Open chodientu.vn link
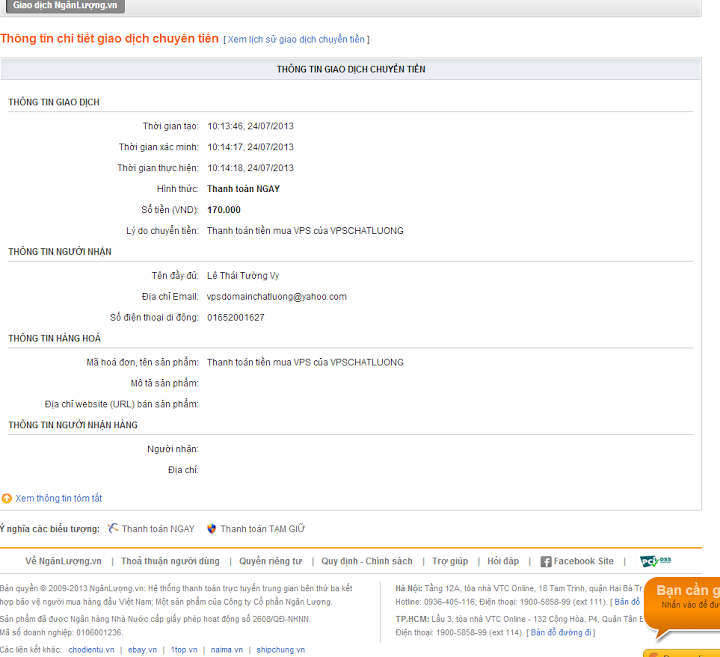This screenshot has width=720, height=657. coord(91,650)
